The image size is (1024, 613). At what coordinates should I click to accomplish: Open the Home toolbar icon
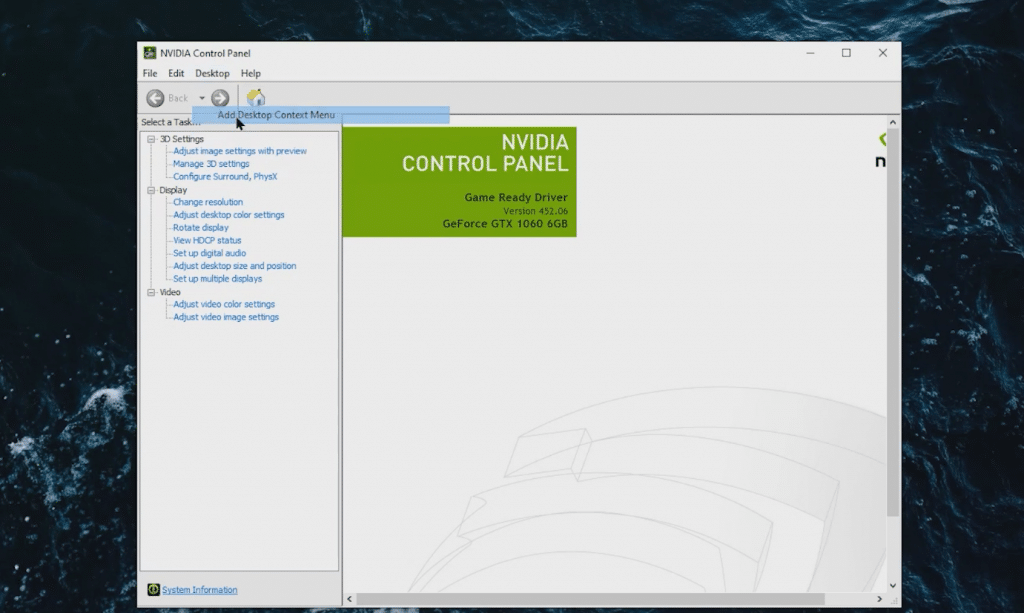[255, 96]
